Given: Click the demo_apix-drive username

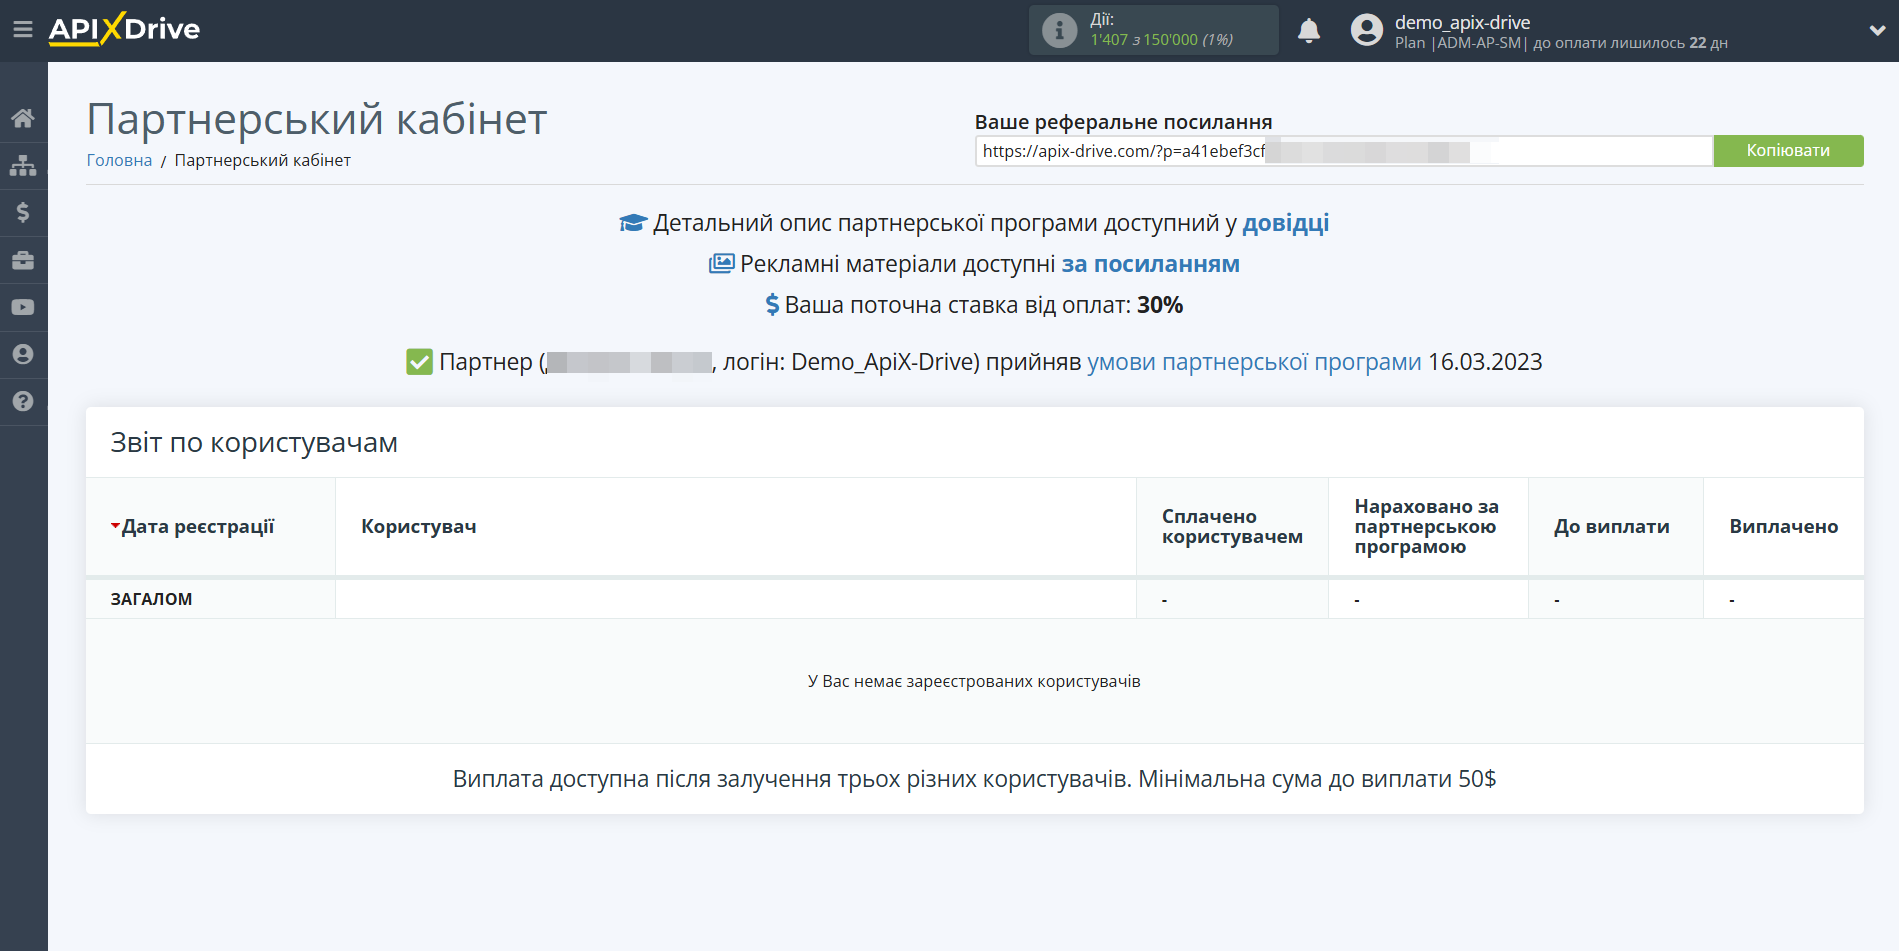Looking at the screenshot, I should pos(1462,22).
